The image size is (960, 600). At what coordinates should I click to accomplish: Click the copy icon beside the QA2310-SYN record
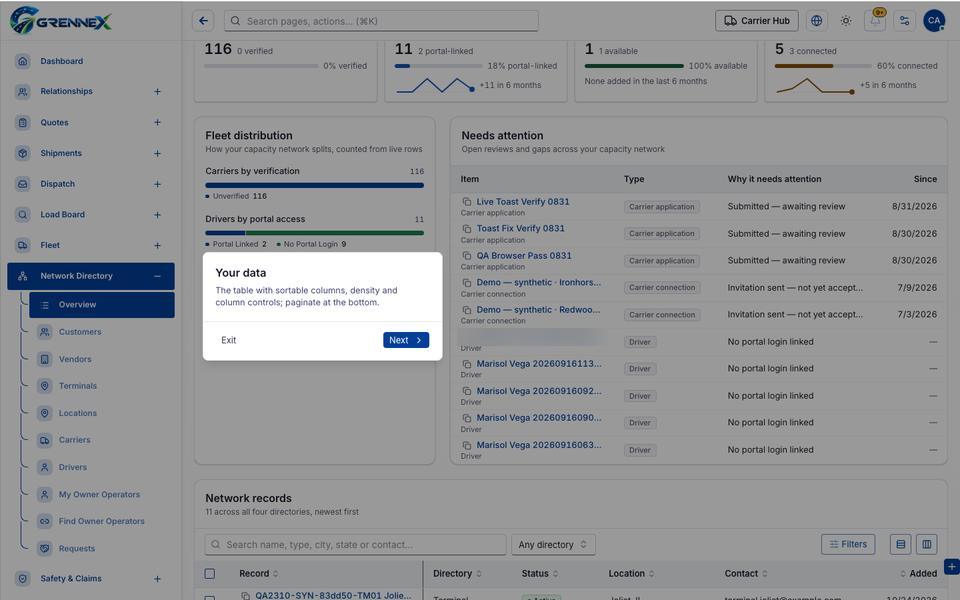coord(246,596)
